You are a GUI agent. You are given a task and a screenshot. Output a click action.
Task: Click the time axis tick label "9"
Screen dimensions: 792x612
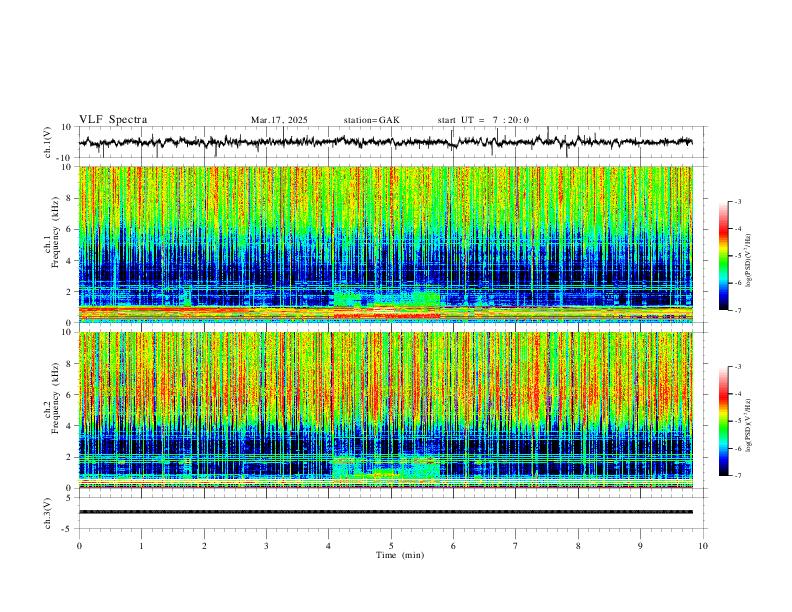640,546
